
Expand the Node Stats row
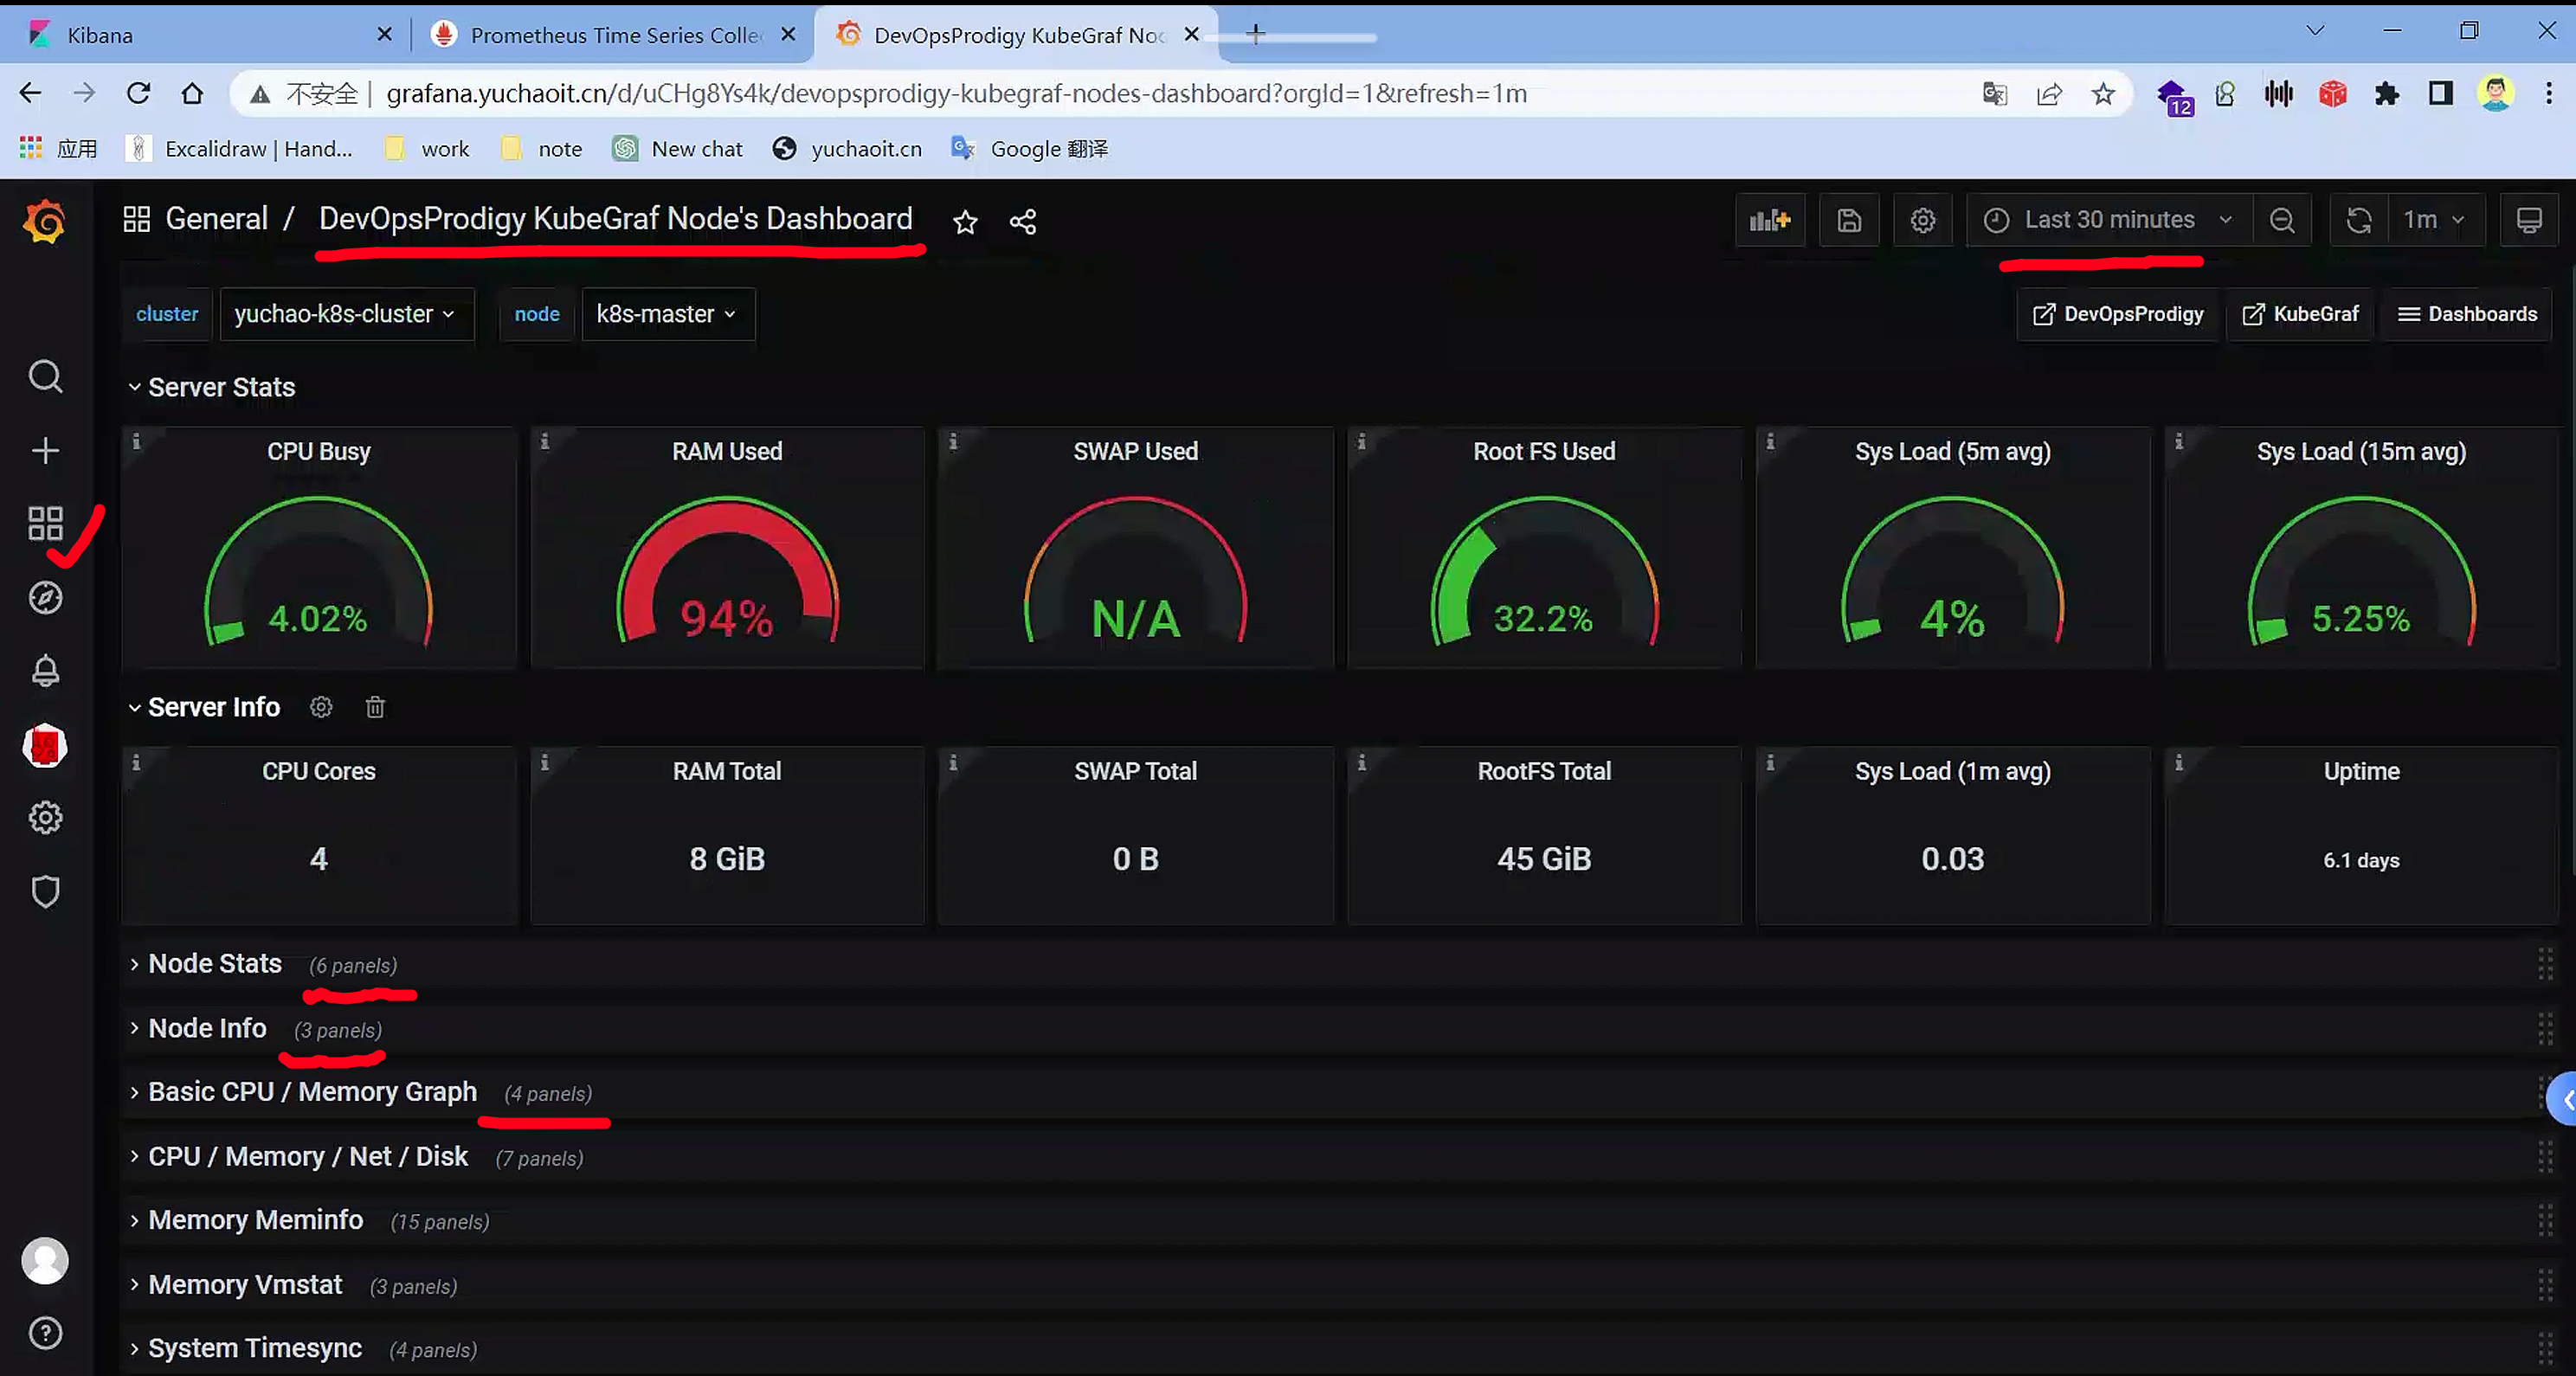[x=214, y=964]
